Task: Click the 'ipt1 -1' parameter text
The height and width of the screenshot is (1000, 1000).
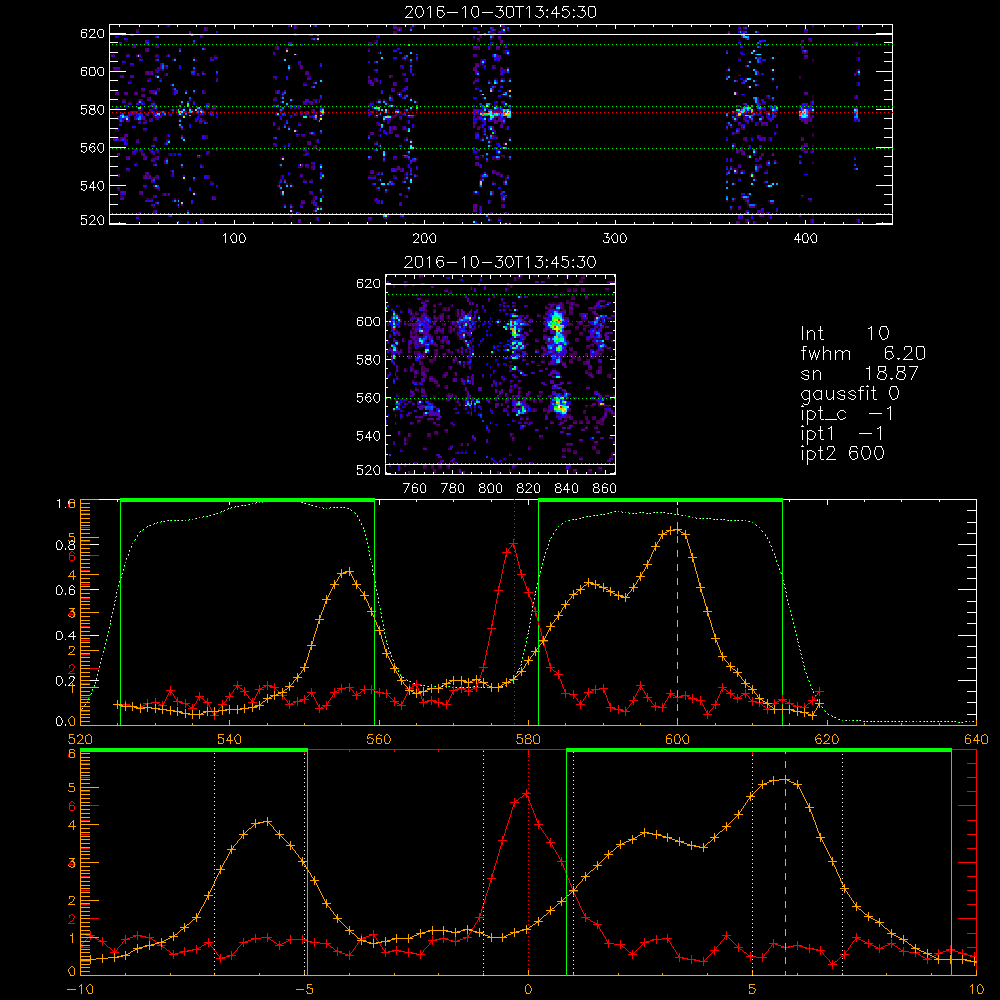Action: click(x=842, y=434)
